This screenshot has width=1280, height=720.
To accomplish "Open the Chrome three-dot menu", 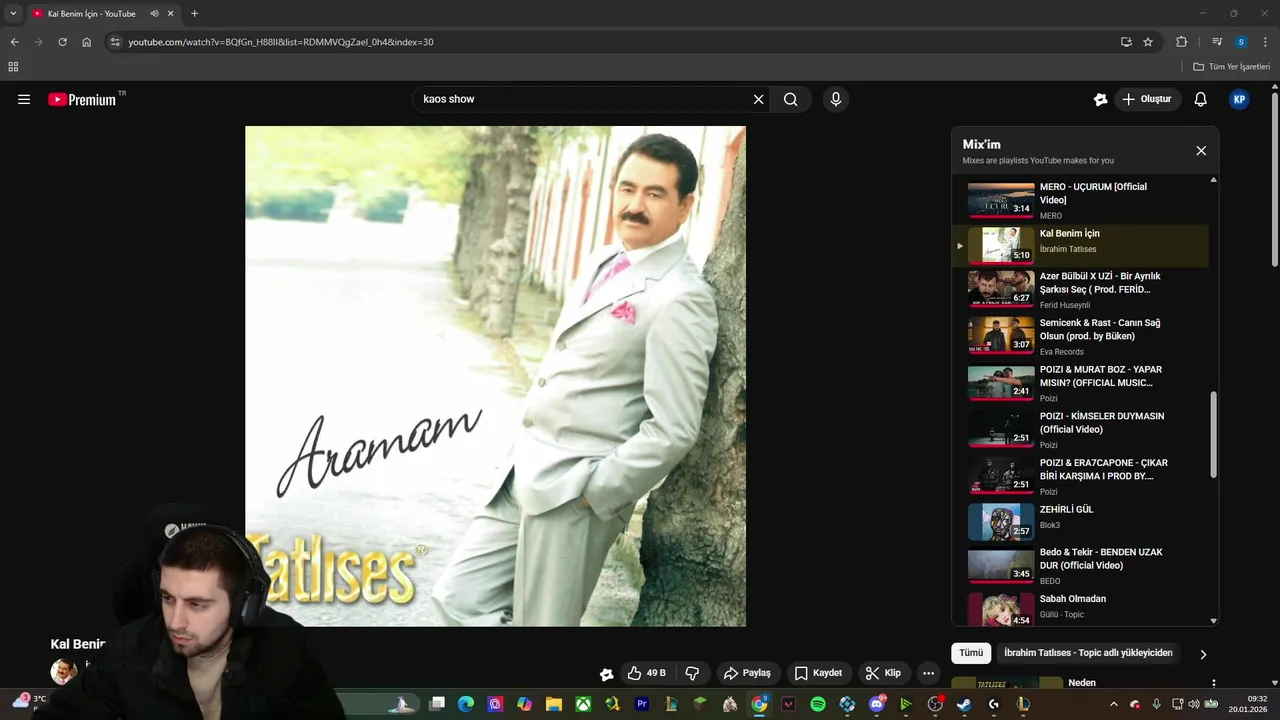I will [x=1266, y=42].
